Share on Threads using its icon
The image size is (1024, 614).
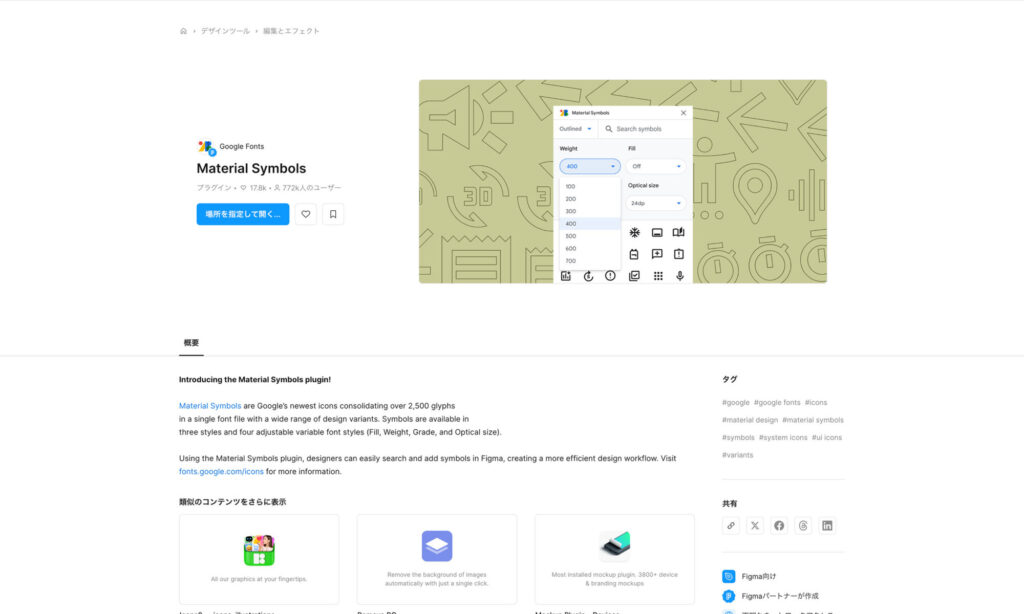coord(803,526)
